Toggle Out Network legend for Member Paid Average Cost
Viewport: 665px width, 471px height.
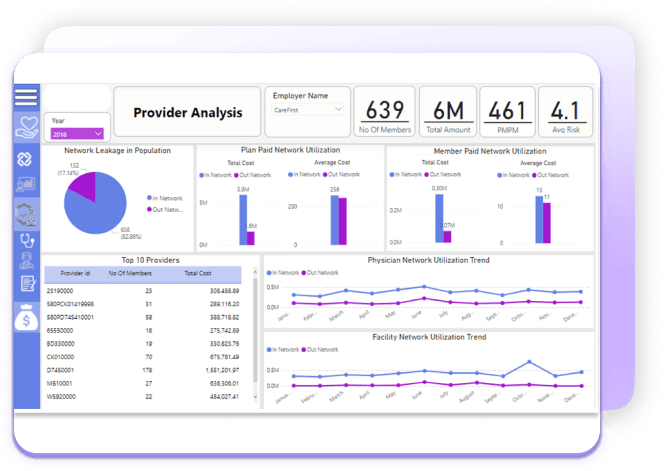[550, 175]
